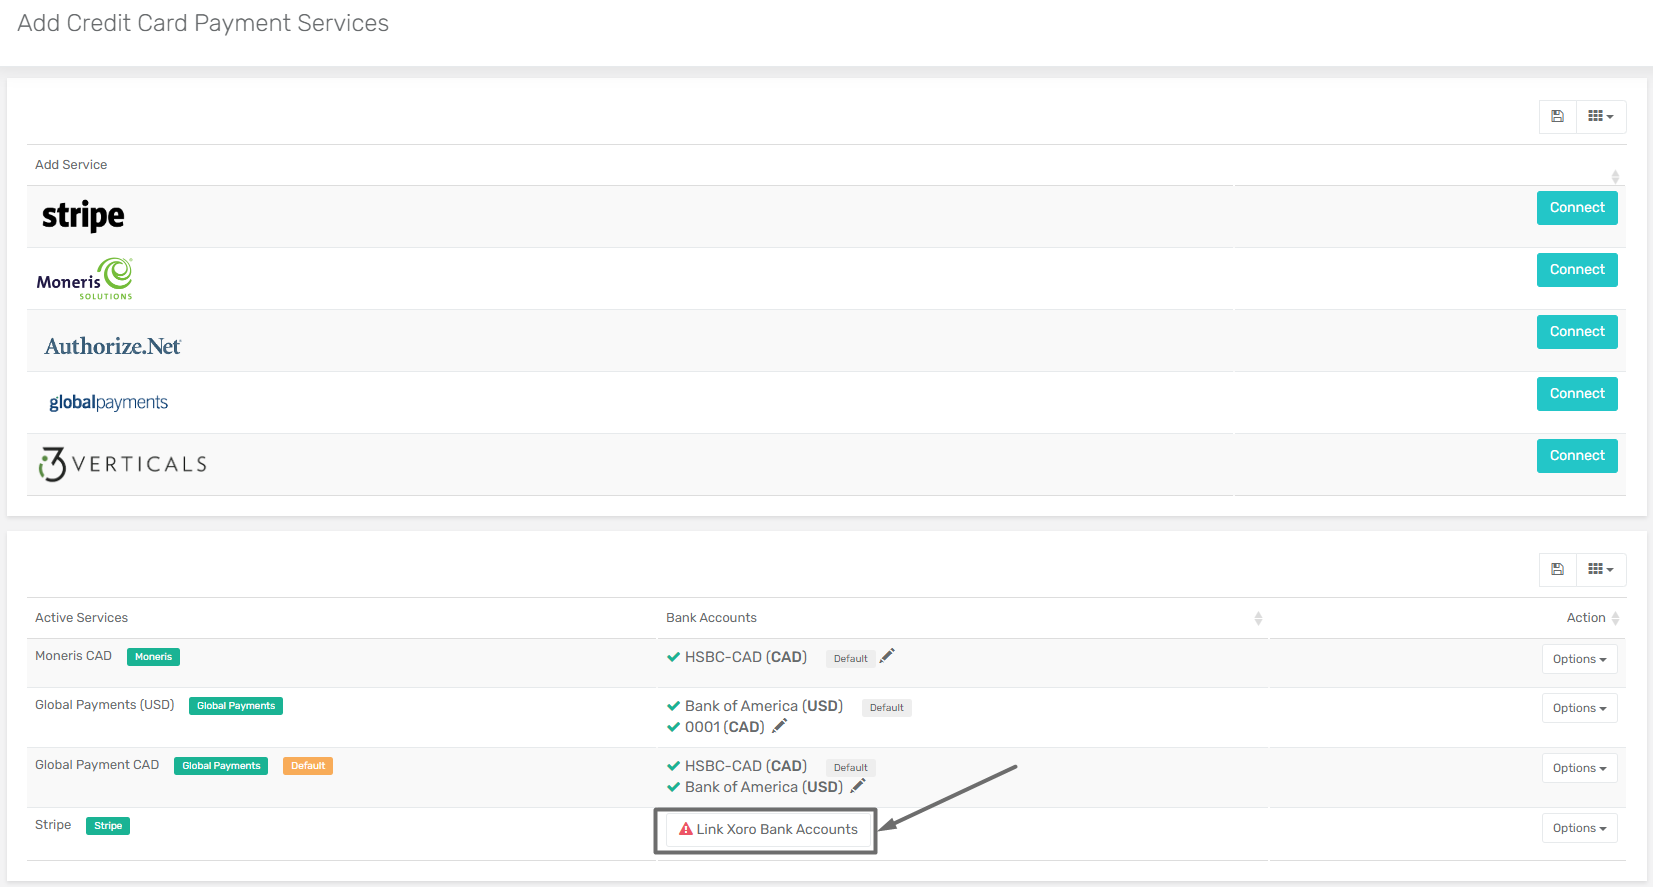Click HSBC-CAD (CAD) in Global Payment CAD row
Image resolution: width=1653 pixels, height=887 pixels.
click(745, 766)
